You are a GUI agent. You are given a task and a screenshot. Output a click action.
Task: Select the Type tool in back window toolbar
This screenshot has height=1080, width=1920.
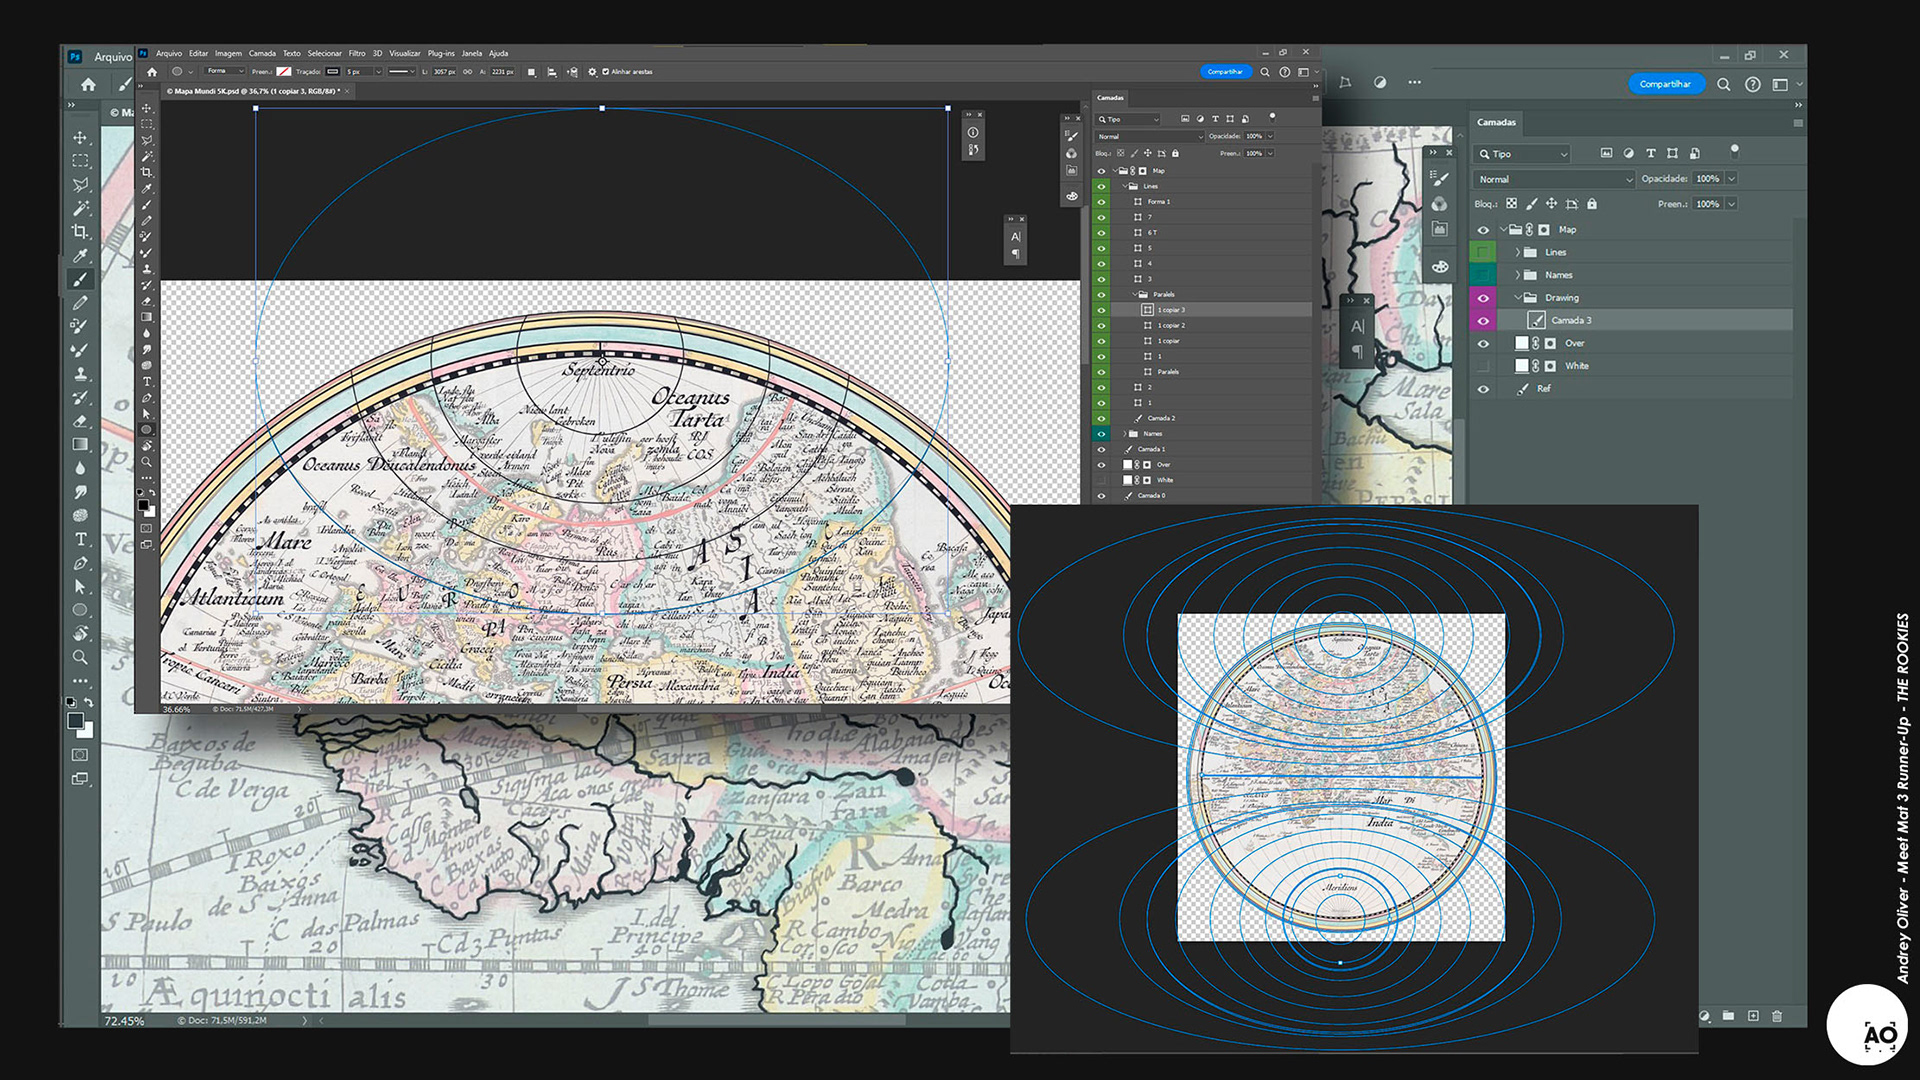tap(80, 539)
